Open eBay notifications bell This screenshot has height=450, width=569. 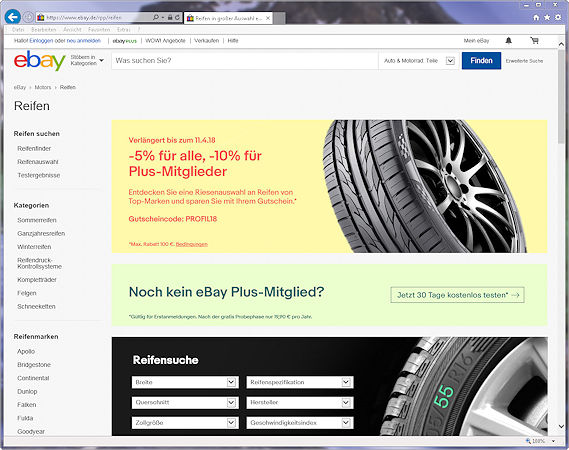[508, 41]
